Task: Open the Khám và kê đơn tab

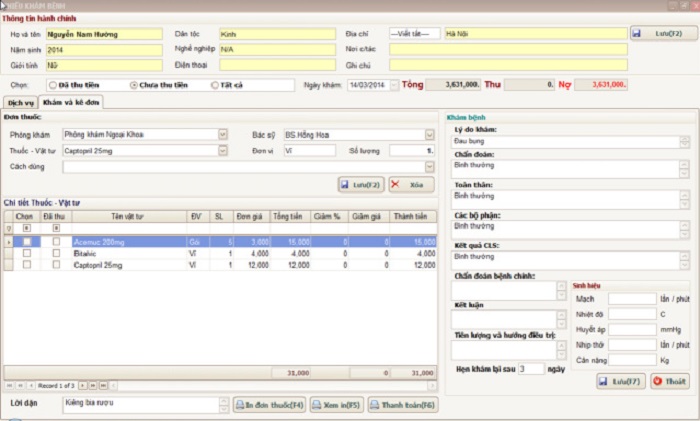Action: tap(72, 102)
